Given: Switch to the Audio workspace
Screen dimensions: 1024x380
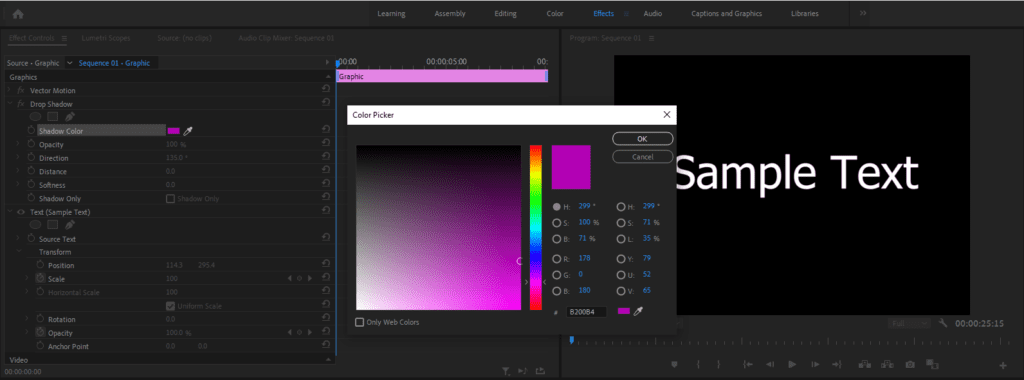Looking at the screenshot, I should click(x=652, y=14).
